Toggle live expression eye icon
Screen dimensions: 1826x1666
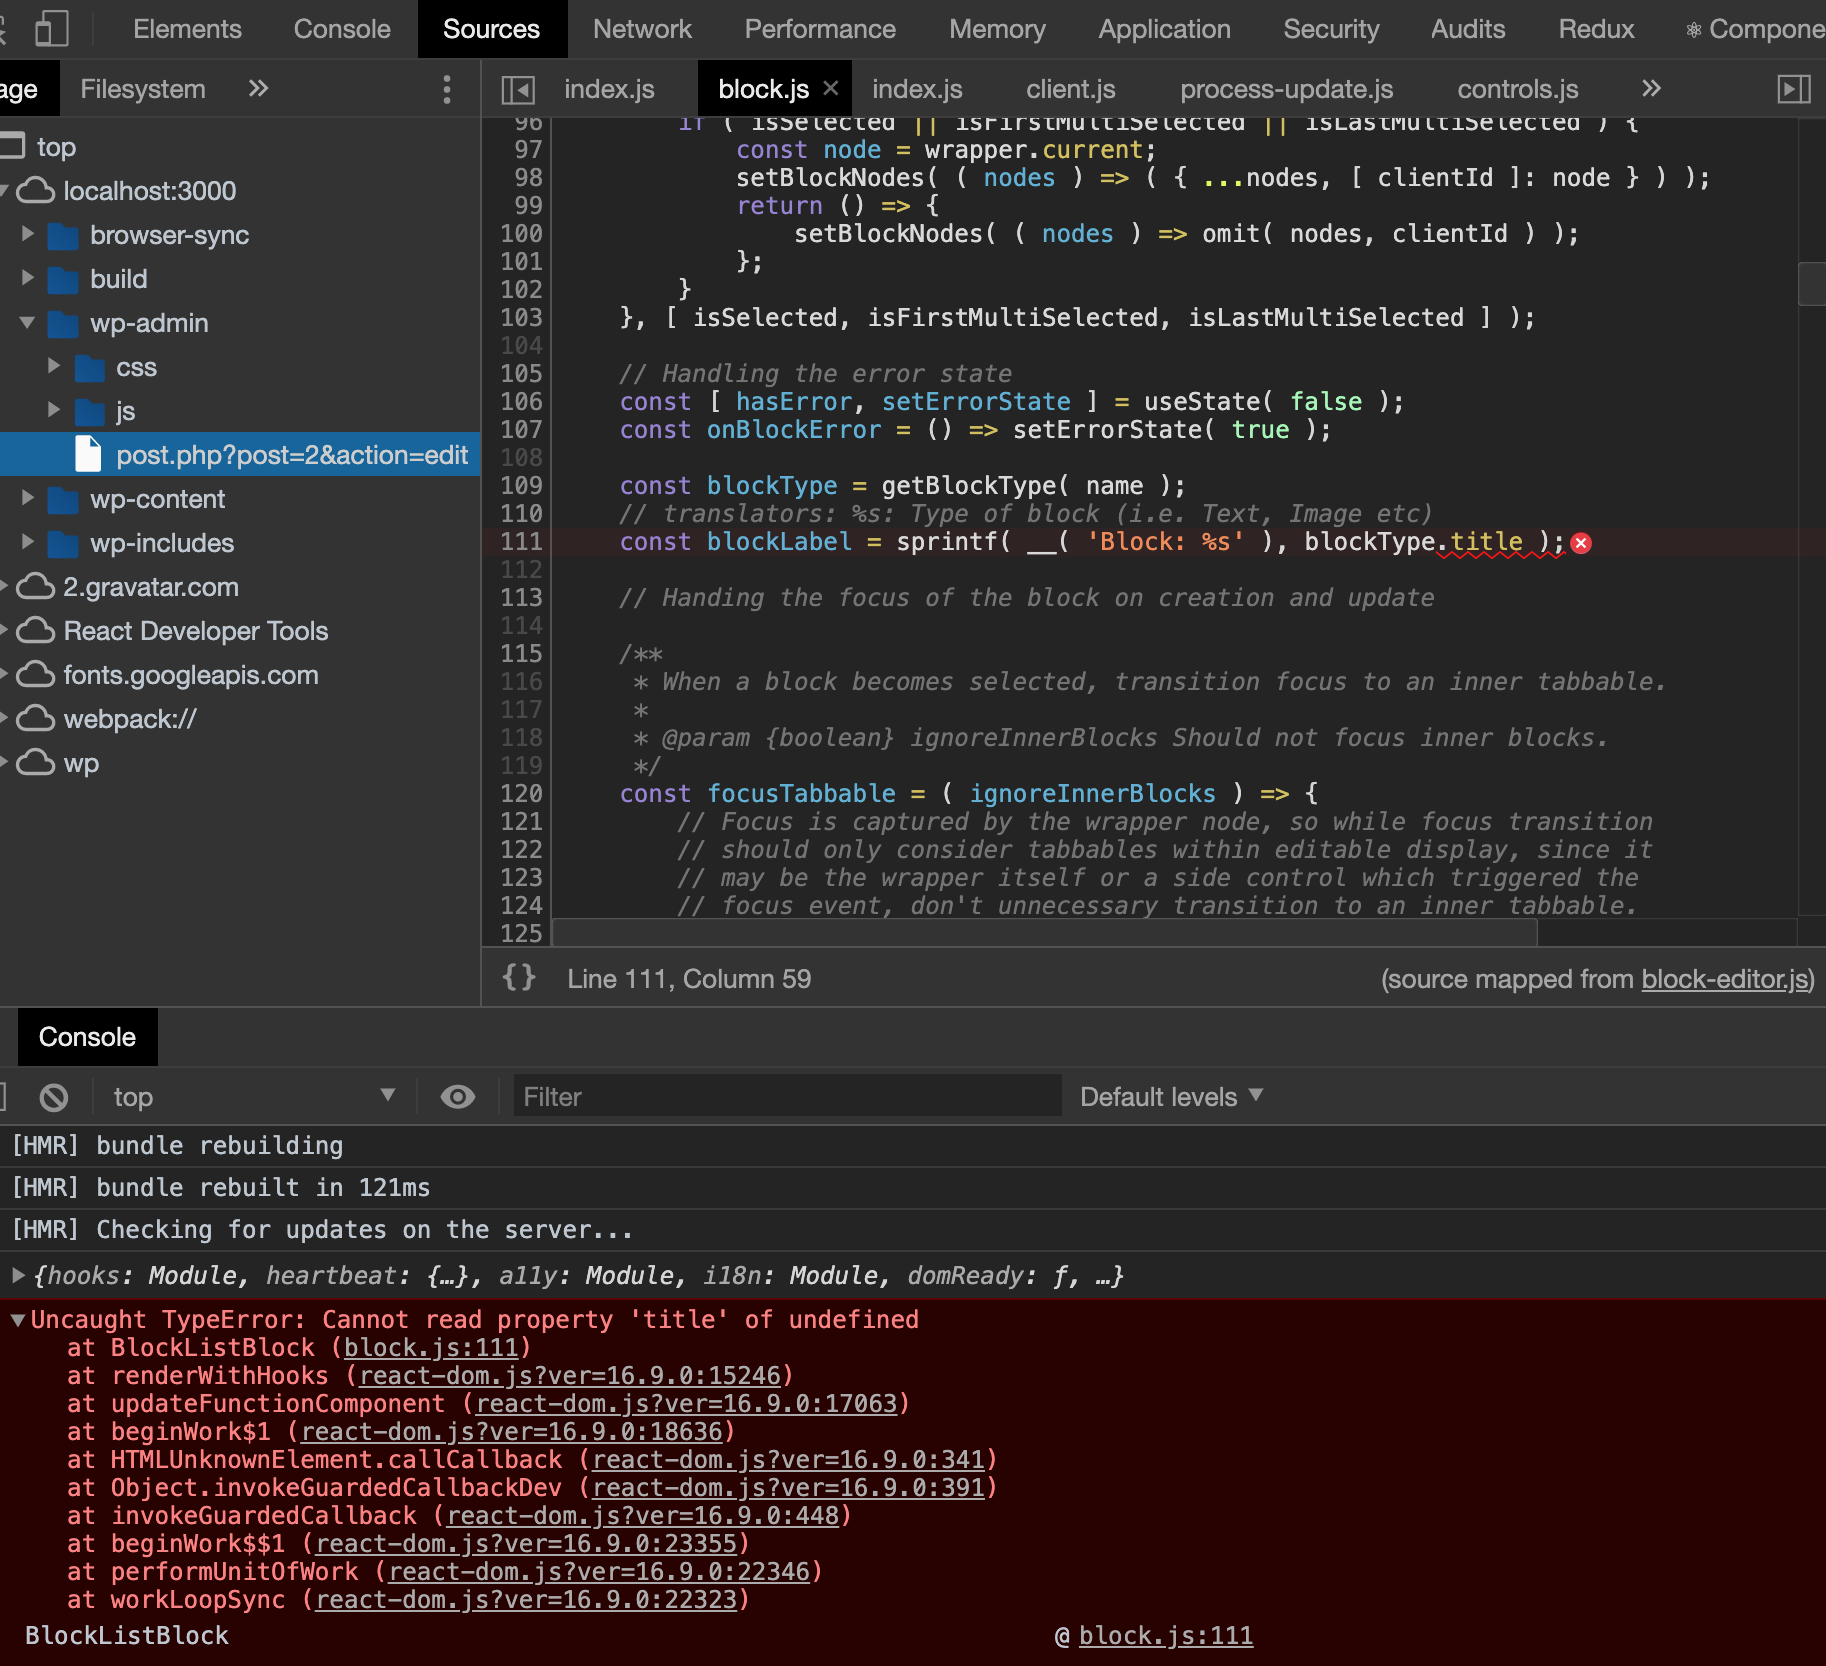(x=458, y=1097)
